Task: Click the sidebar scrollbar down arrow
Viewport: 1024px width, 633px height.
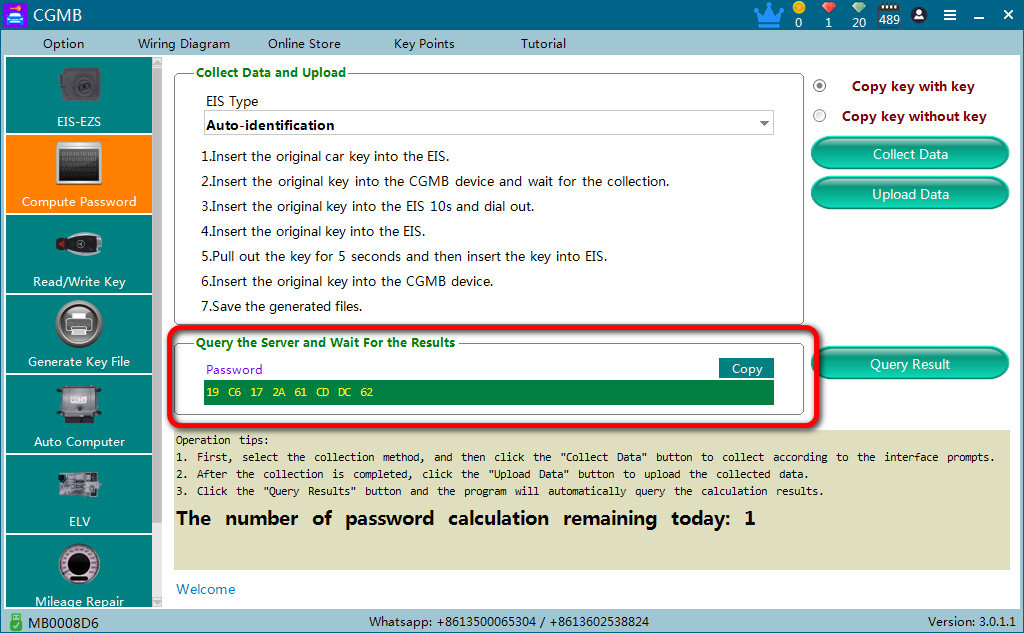Action: (157, 602)
